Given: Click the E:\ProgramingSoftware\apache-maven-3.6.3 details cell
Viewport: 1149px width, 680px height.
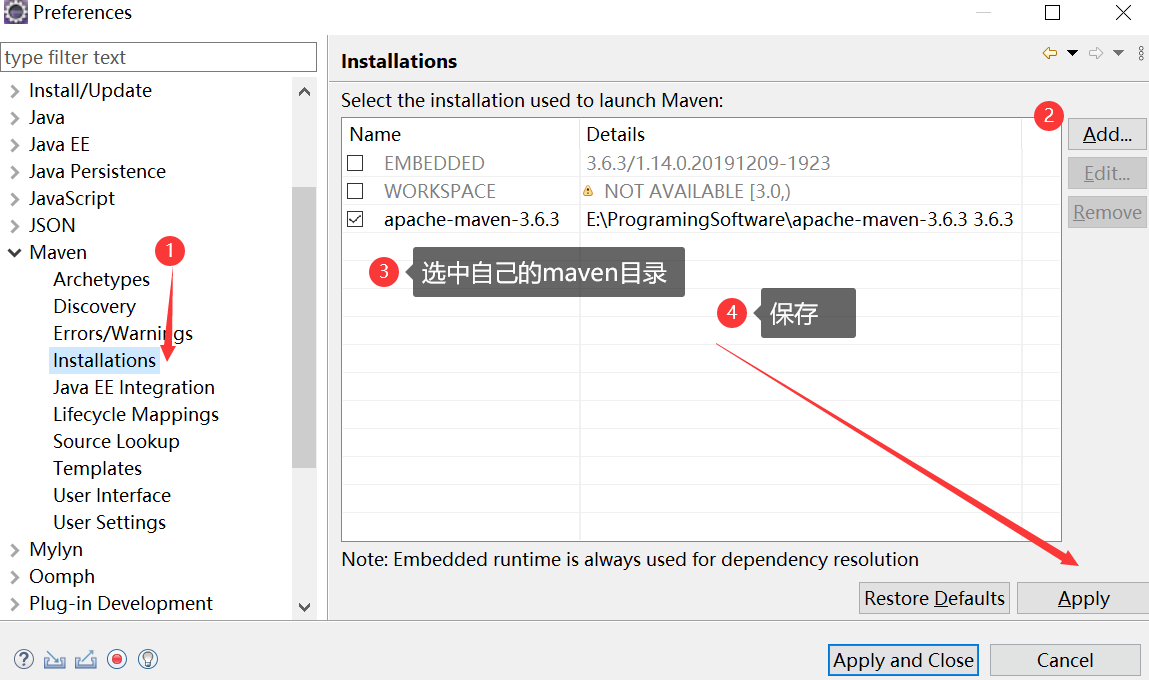Looking at the screenshot, I should pos(799,219).
